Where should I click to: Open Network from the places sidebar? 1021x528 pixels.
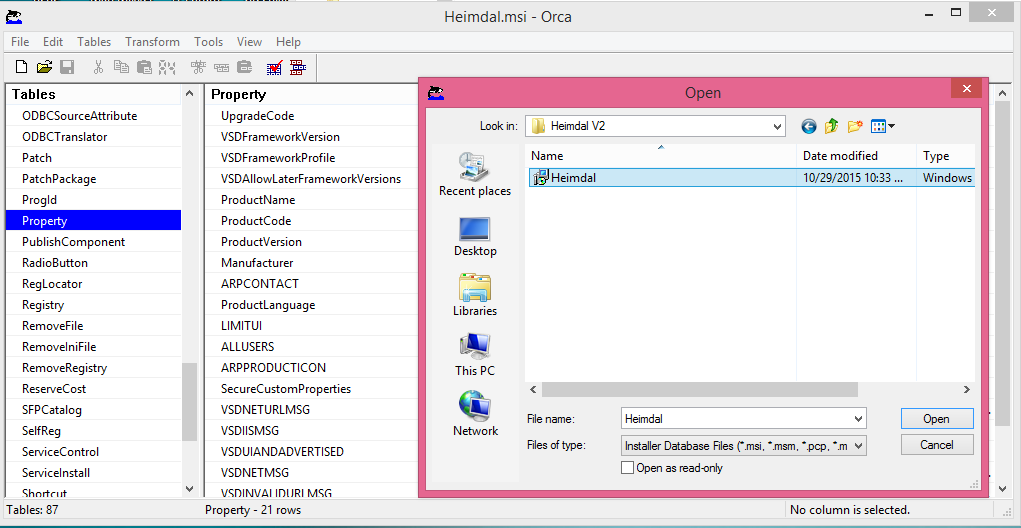pos(475,414)
